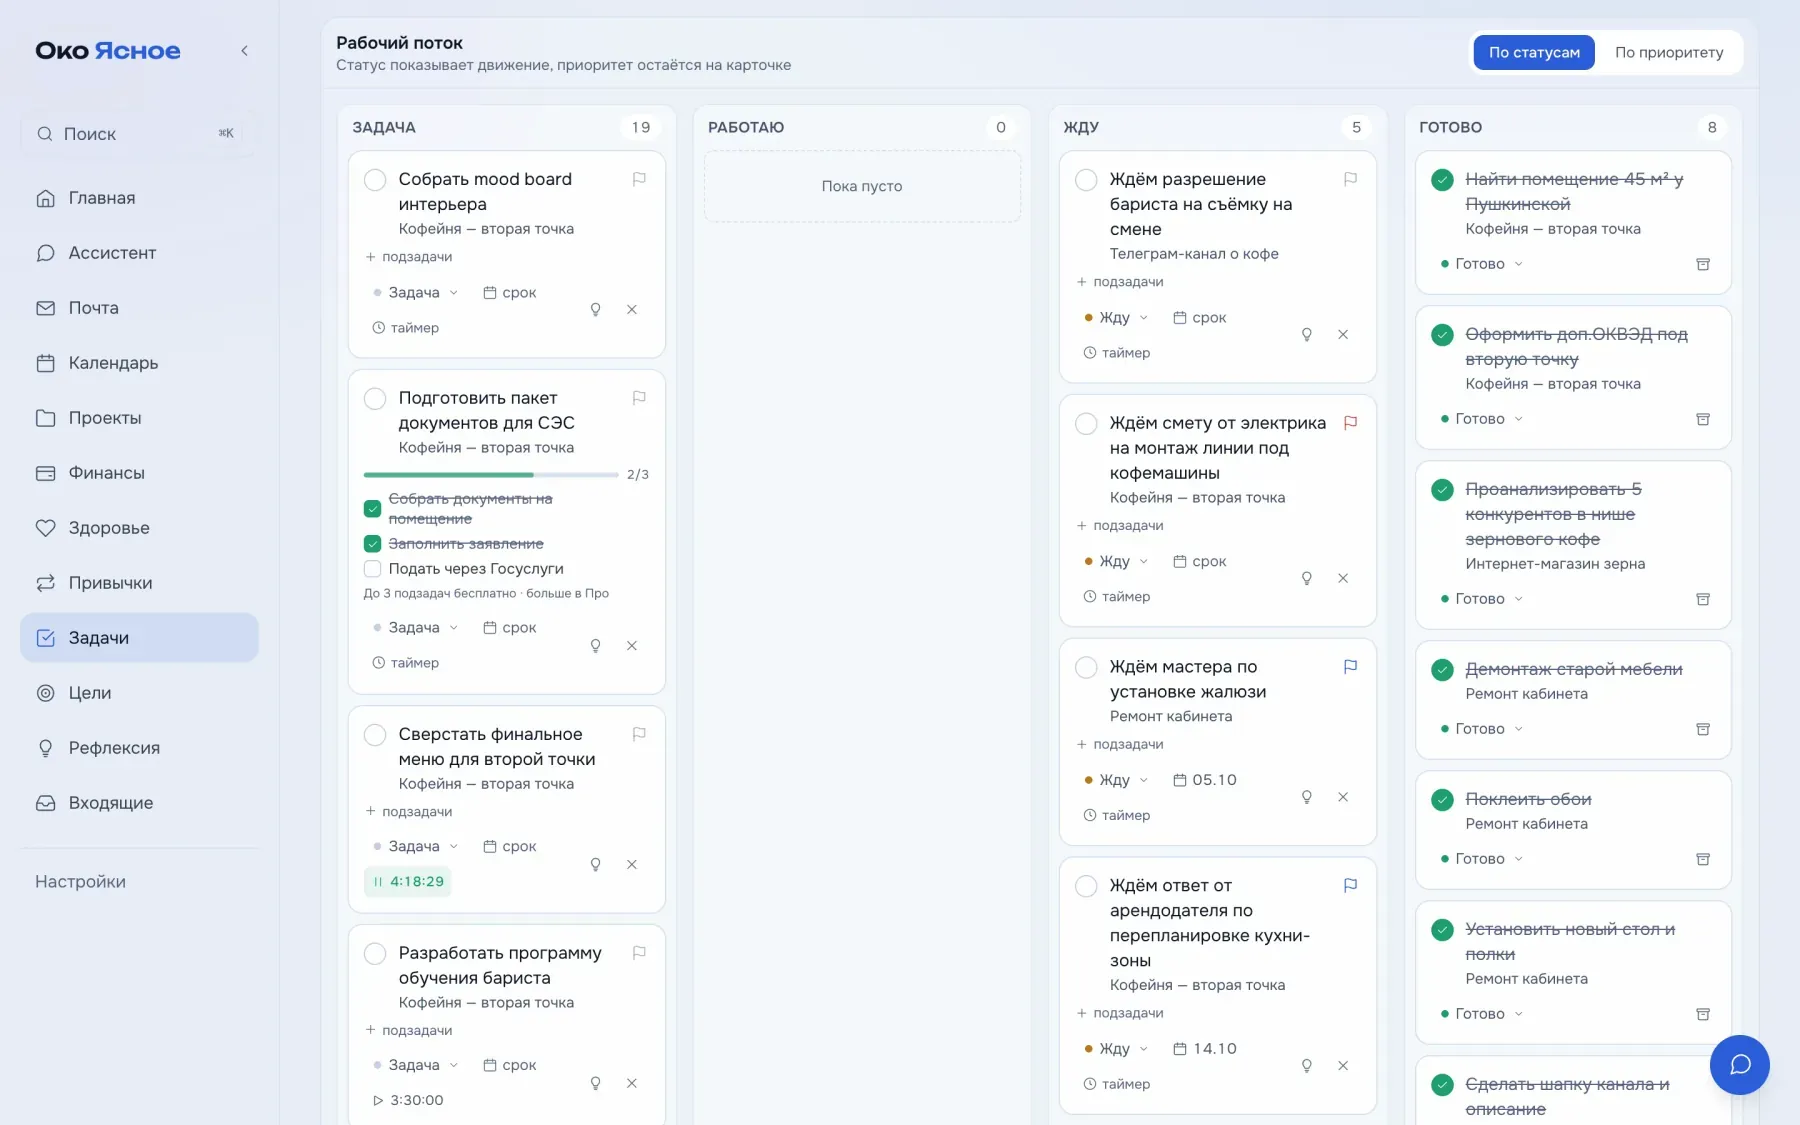Image resolution: width=1800 pixels, height=1125 pixels.
Task: Expand подзадачи on 'Сверстать финальное меню' card
Action: tap(409, 812)
